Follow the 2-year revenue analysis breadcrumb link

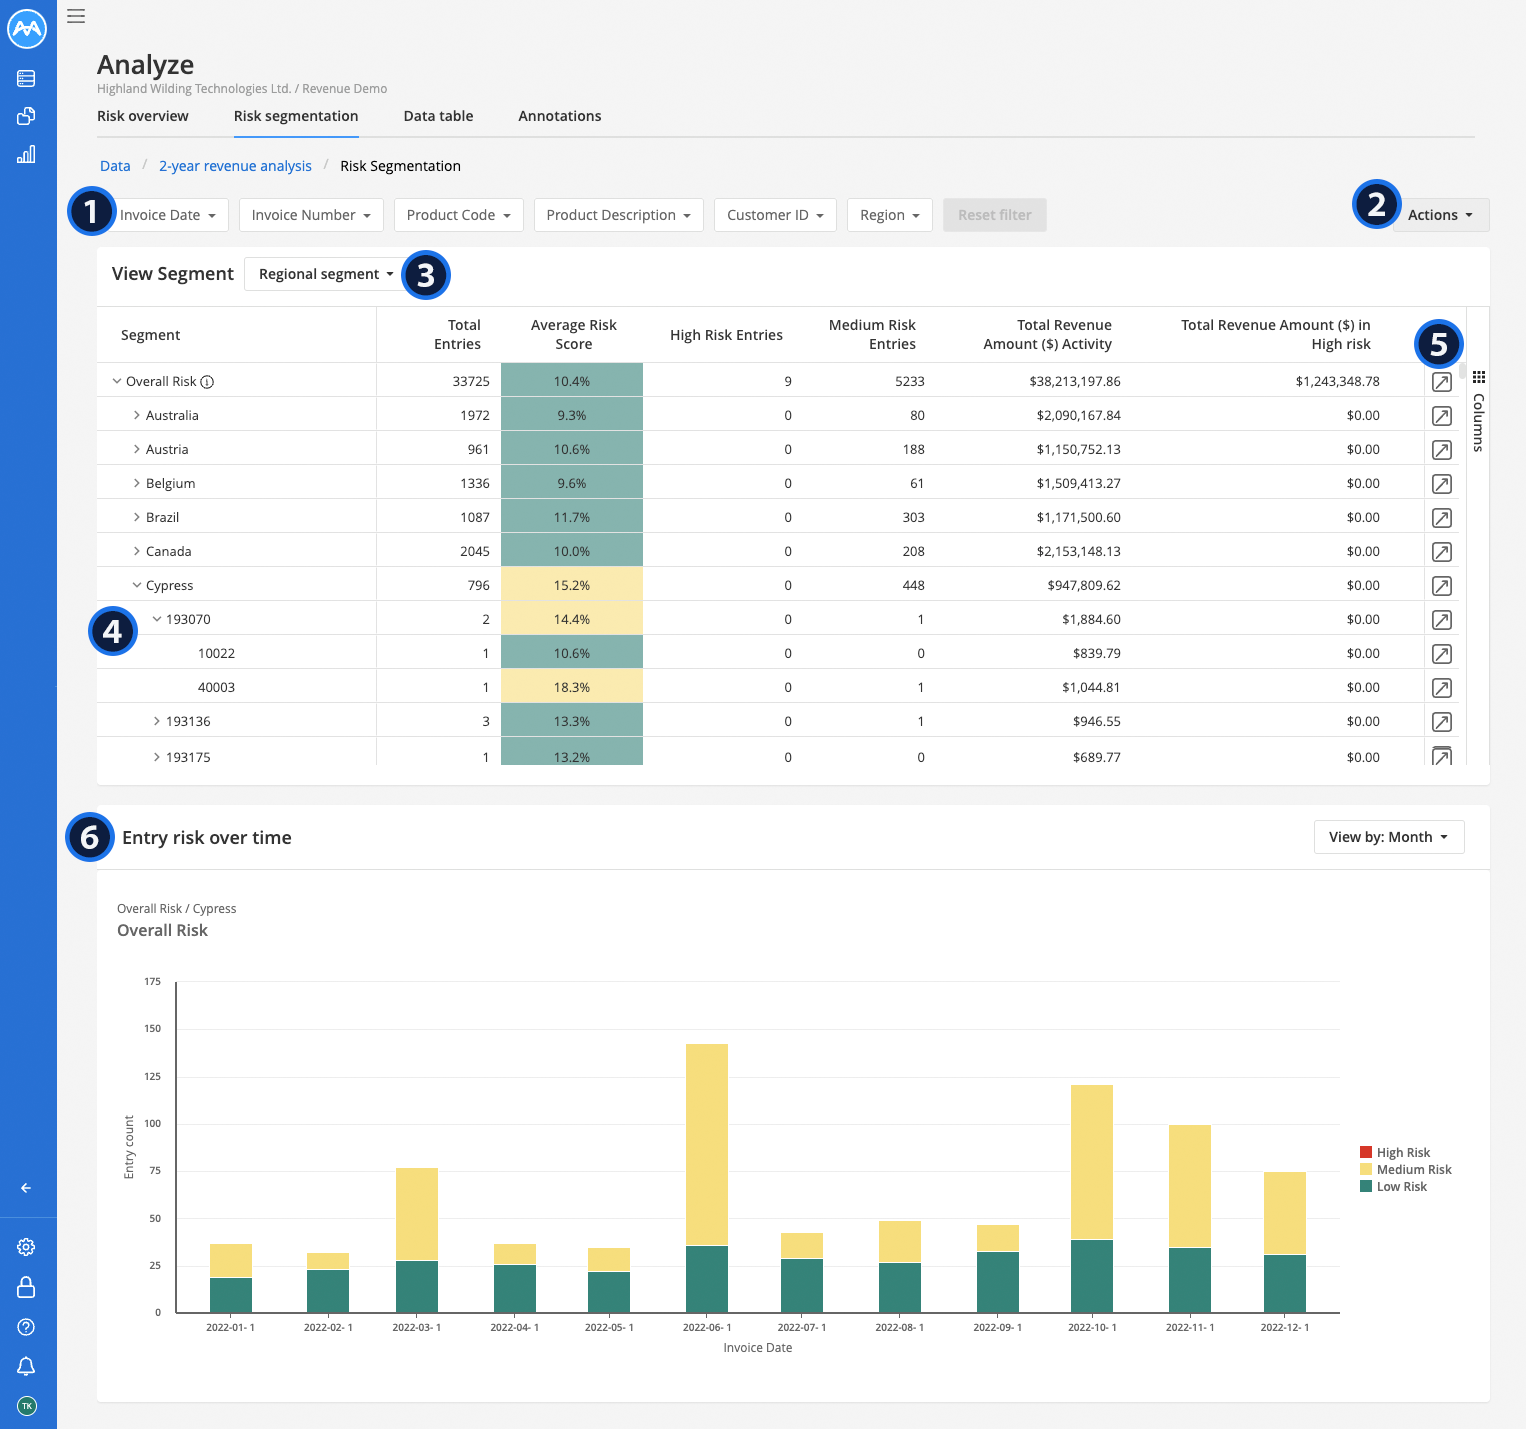tap(235, 165)
